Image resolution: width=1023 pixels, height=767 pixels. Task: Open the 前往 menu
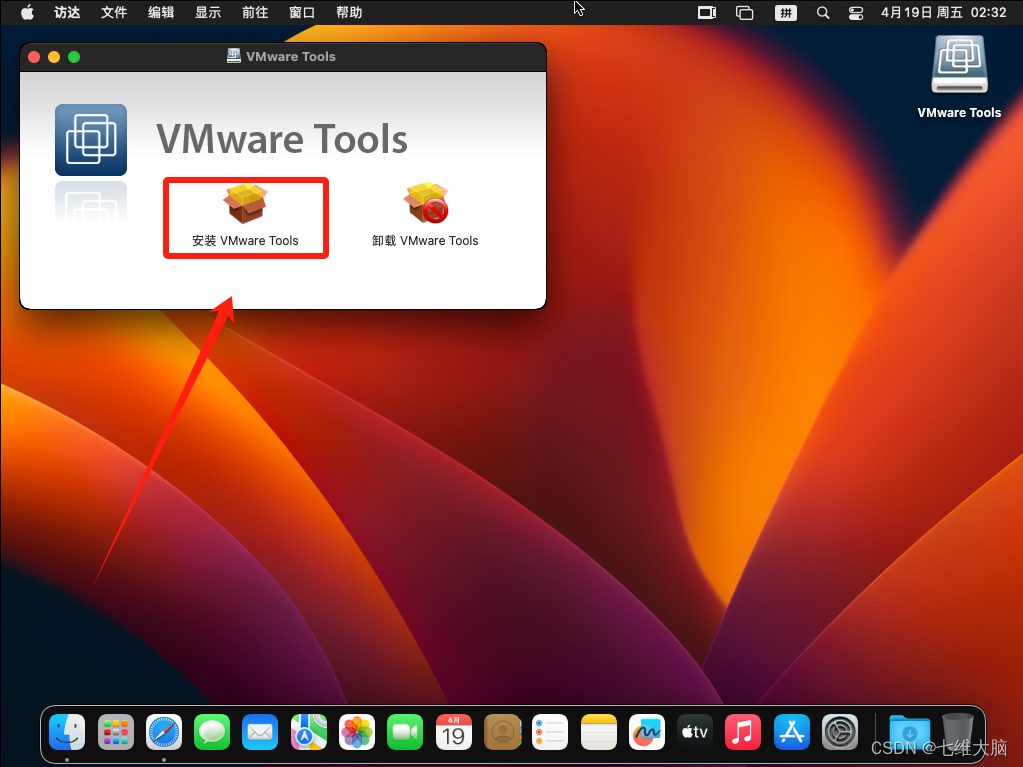pyautogui.click(x=255, y=12)
